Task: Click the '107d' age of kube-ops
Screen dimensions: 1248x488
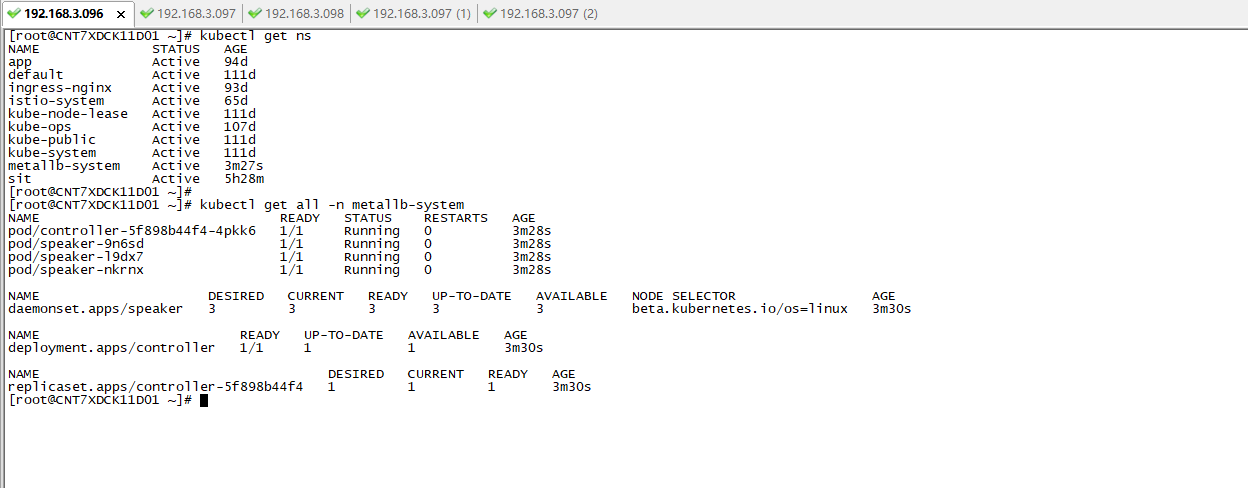Action: pos(240,127)
